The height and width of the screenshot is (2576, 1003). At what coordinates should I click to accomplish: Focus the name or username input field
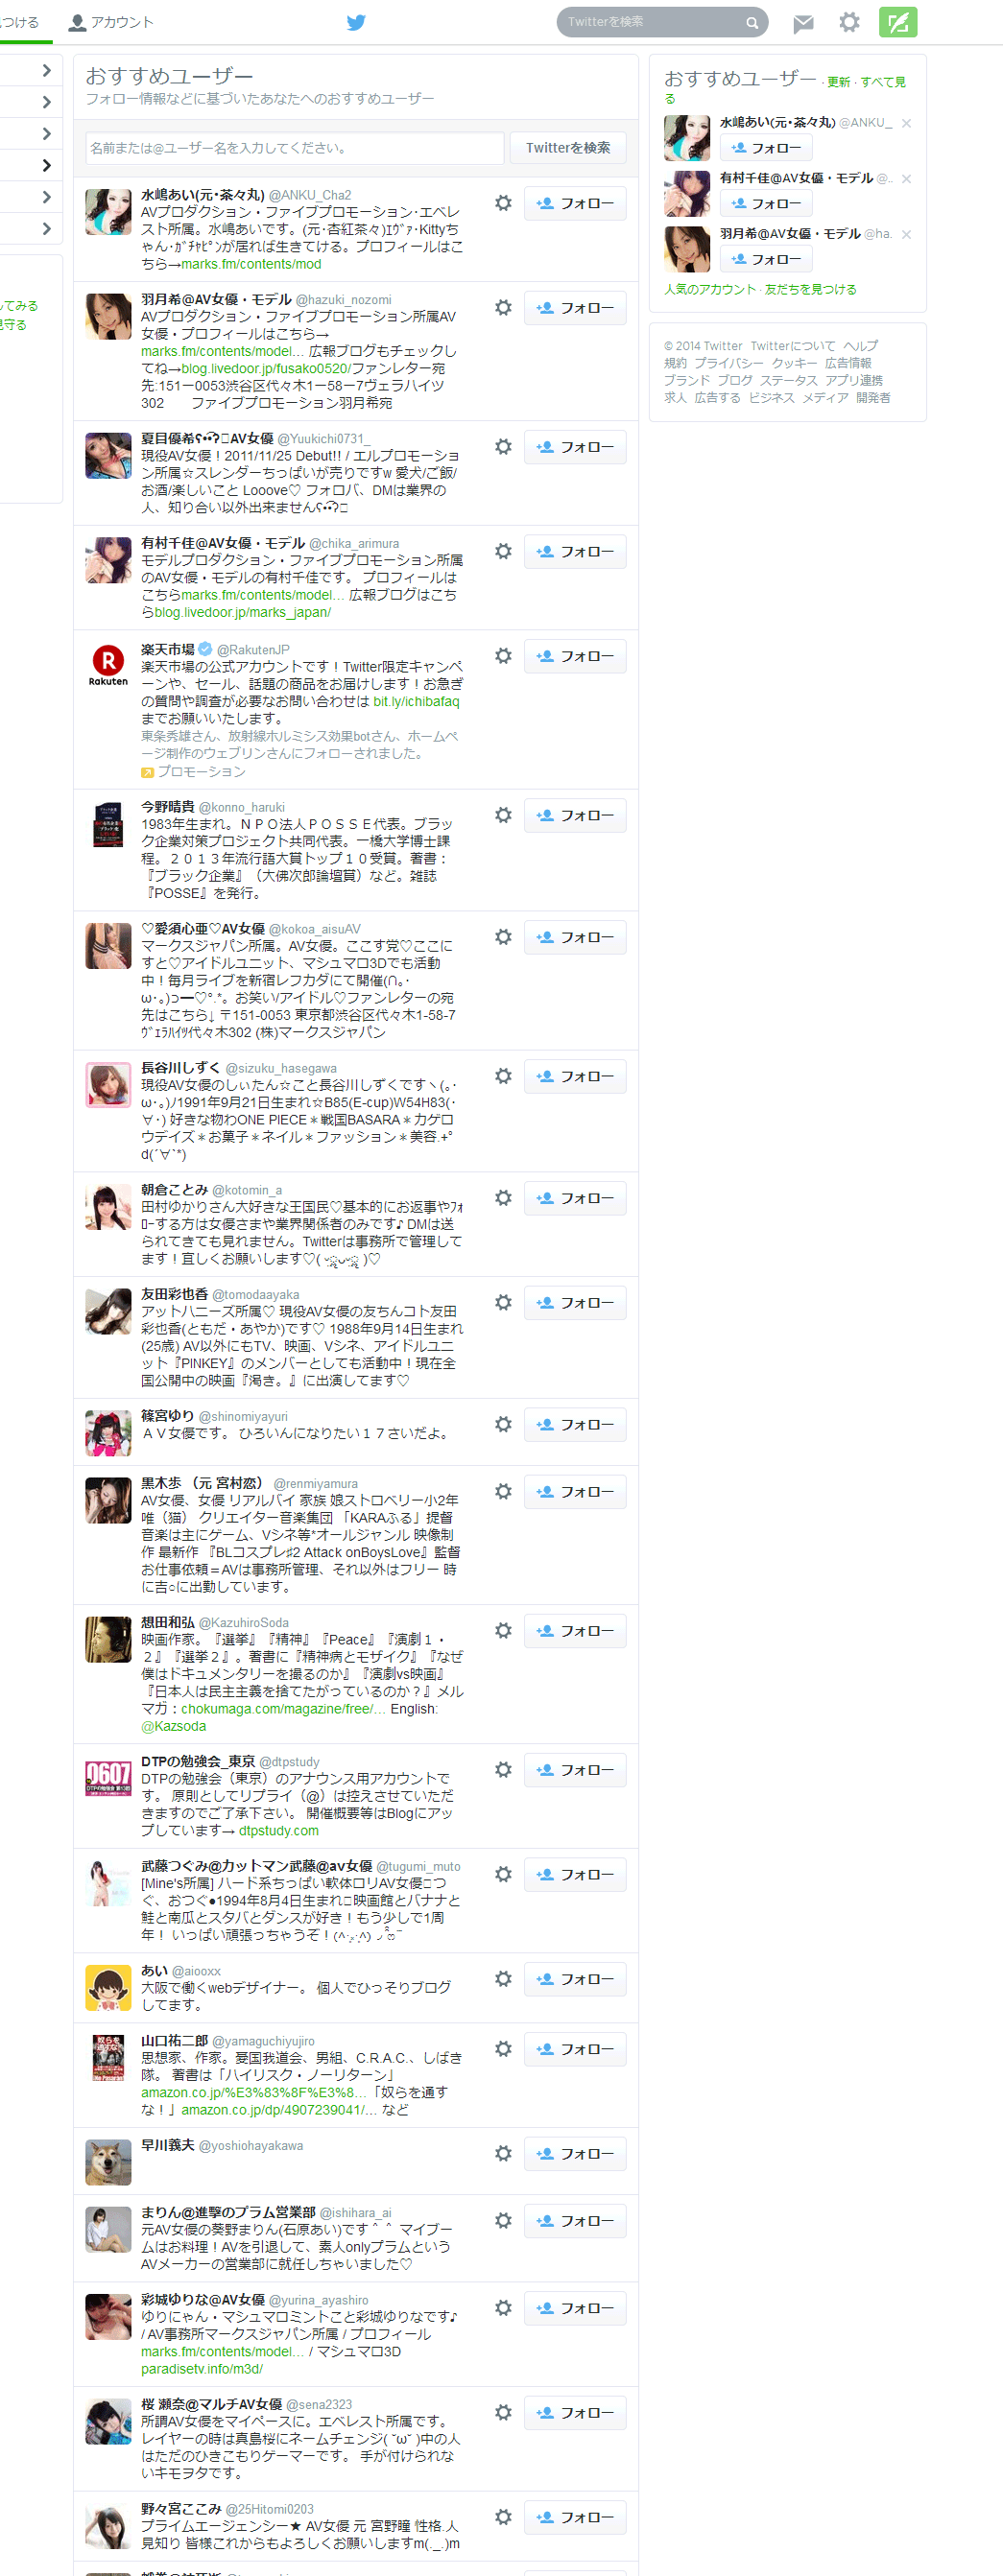[x=295, y=148]
